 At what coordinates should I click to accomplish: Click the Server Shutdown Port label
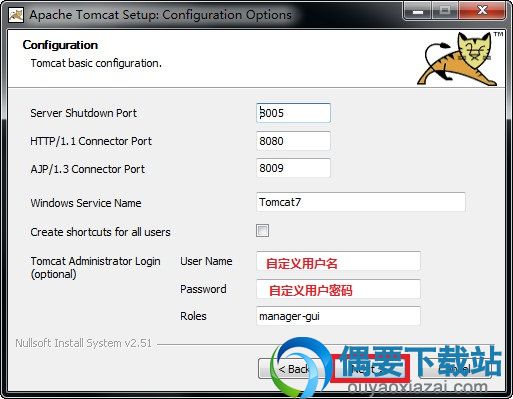pos(83,113)
